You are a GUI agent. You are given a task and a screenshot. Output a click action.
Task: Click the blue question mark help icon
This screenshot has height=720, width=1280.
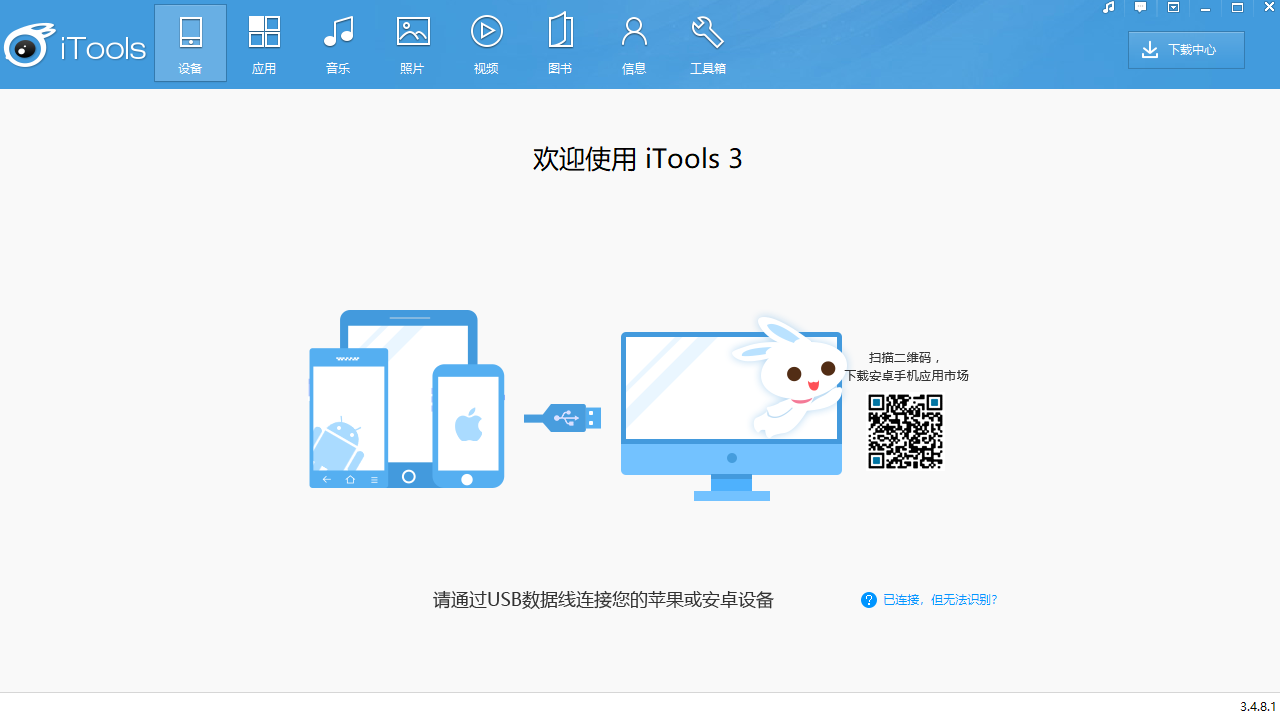tap(869, 600)
